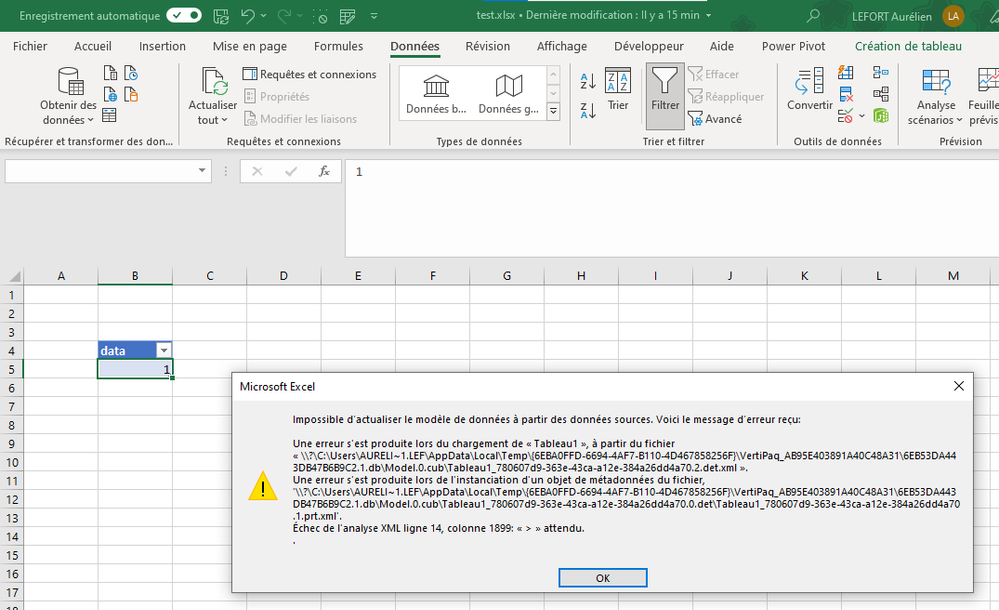Expand the data types gallery
Viewport: 999px width, 610px height.
tap(553, 112)
